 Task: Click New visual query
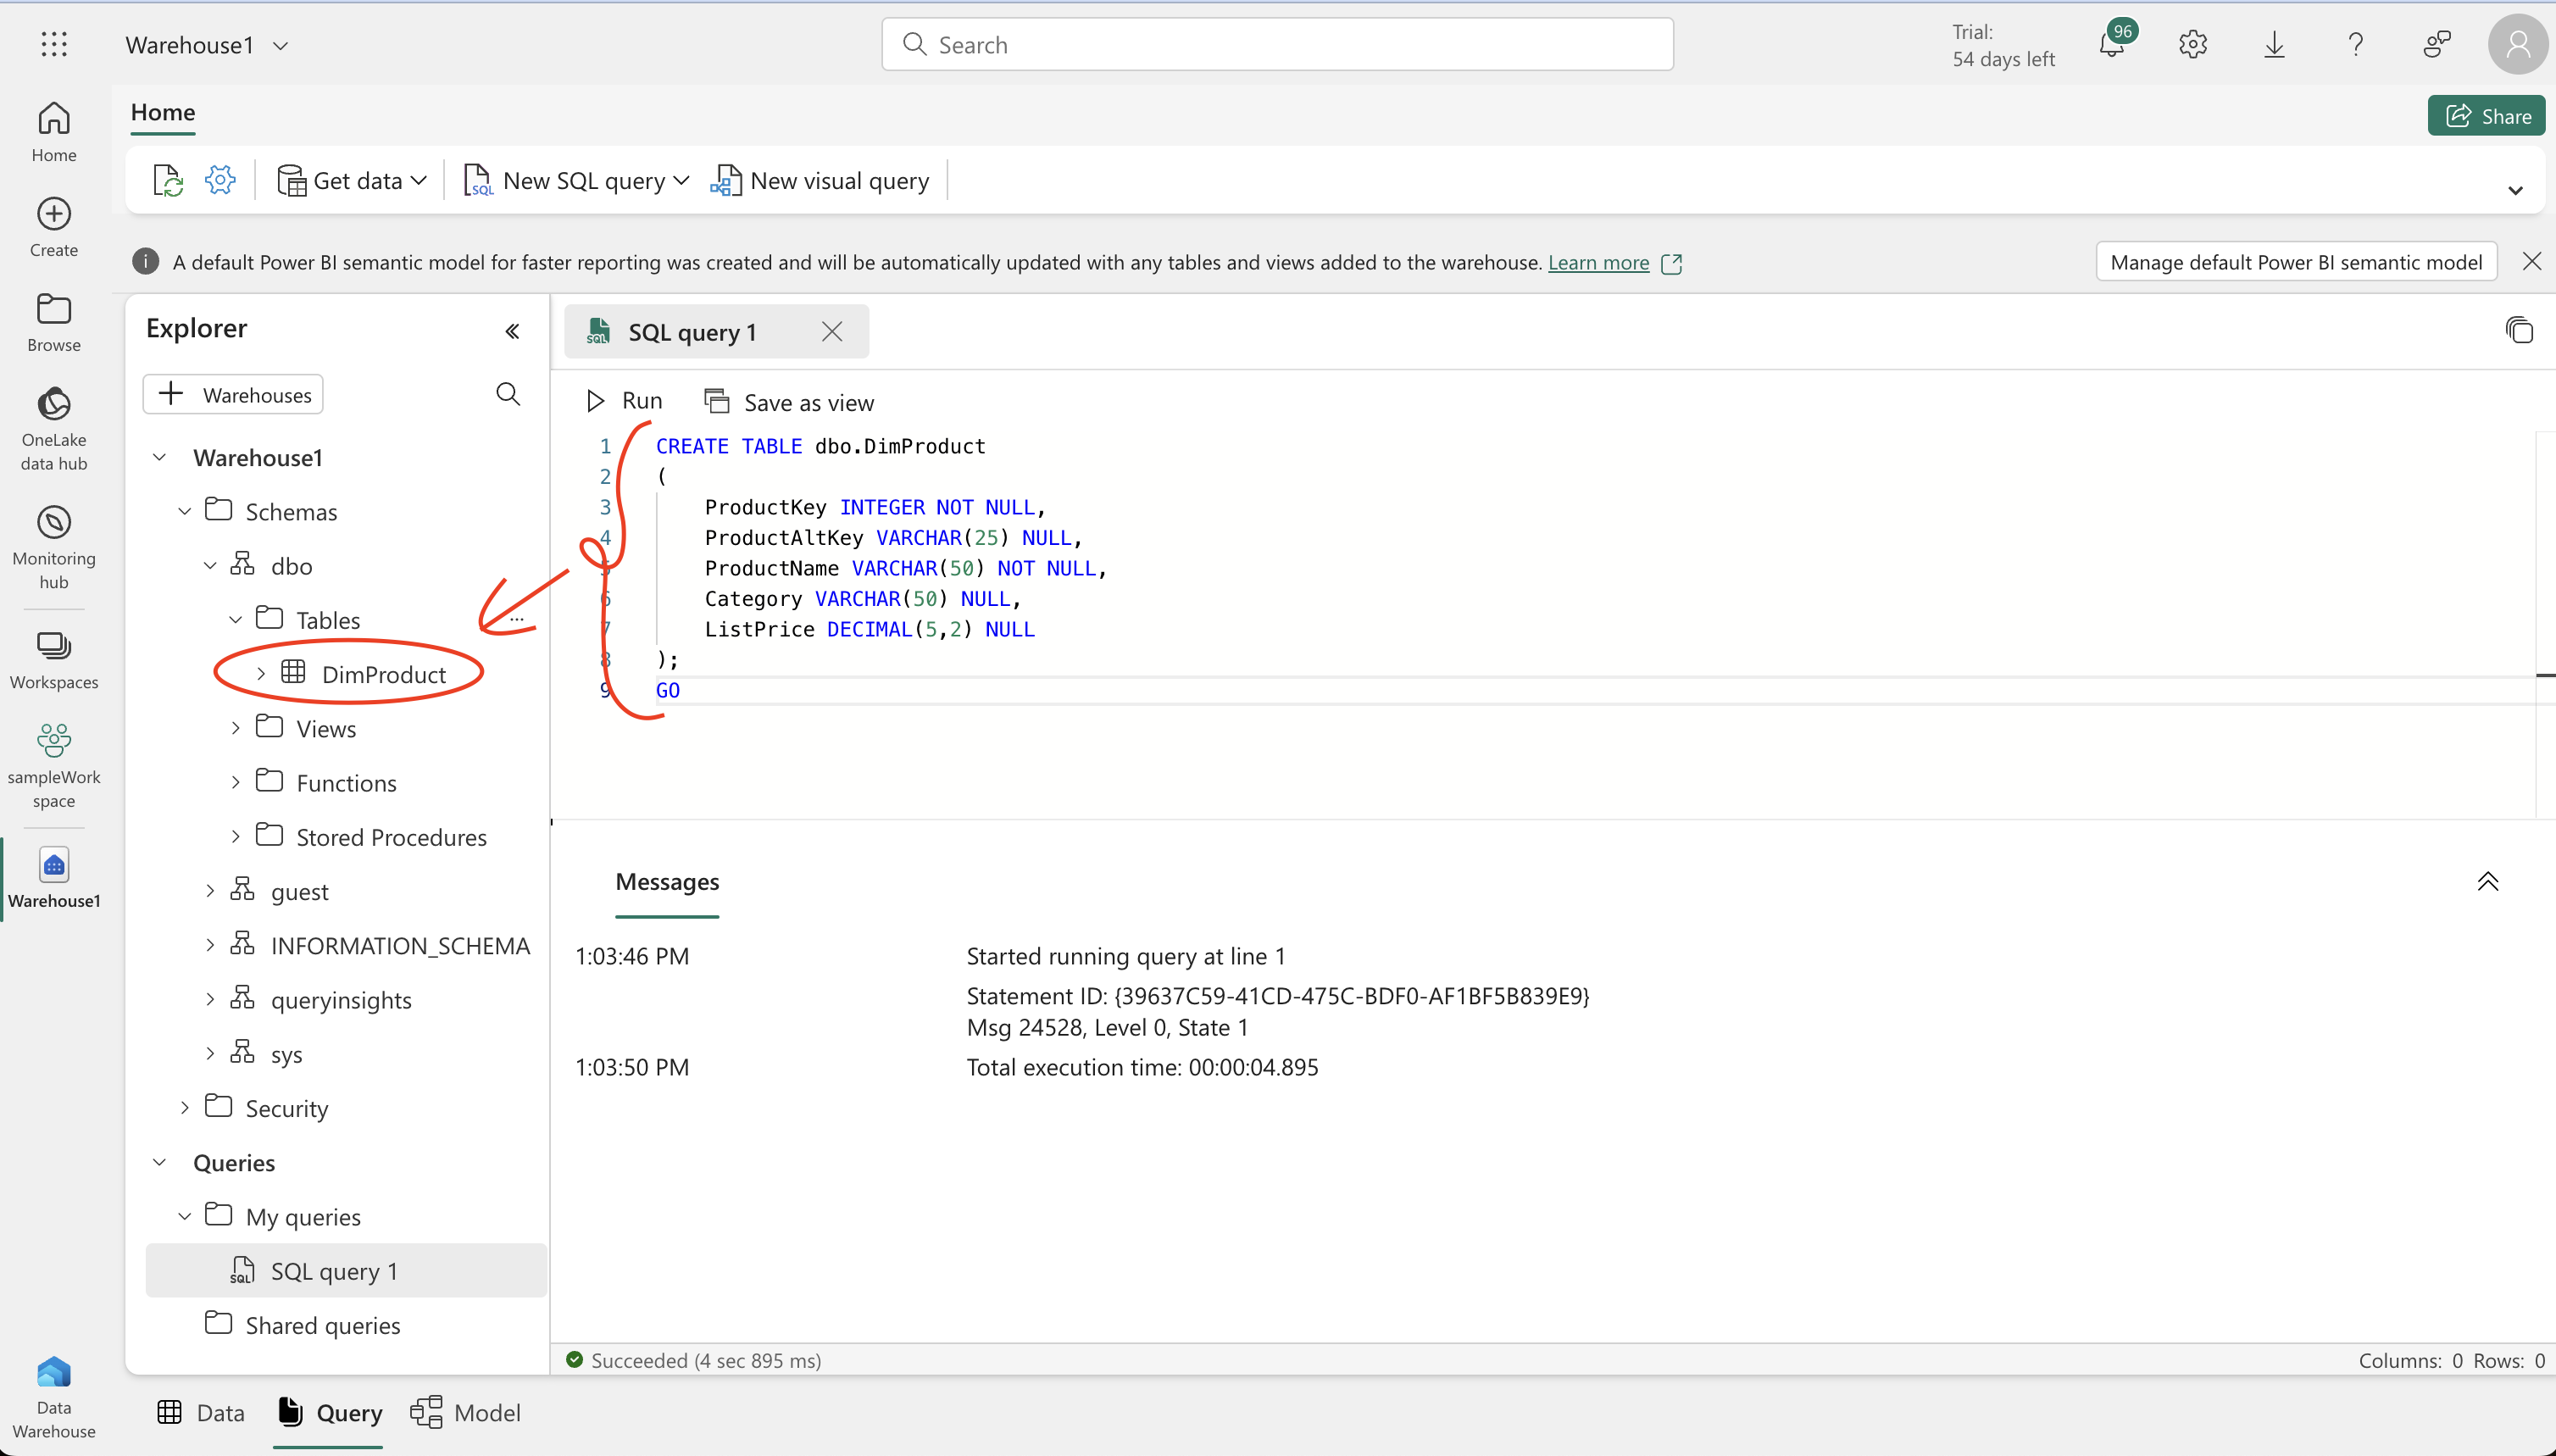click(x=820, y=180)
